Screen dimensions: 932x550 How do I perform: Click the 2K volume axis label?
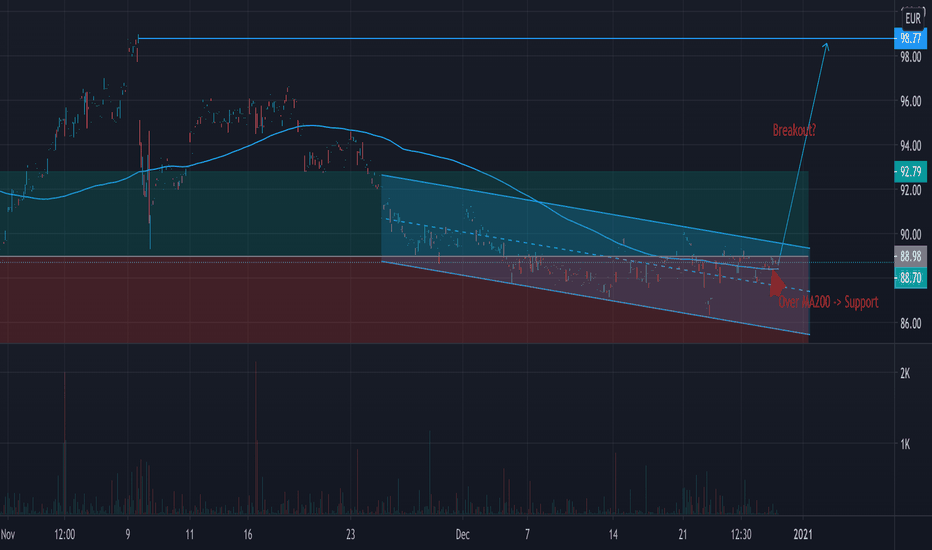point(905,373)
